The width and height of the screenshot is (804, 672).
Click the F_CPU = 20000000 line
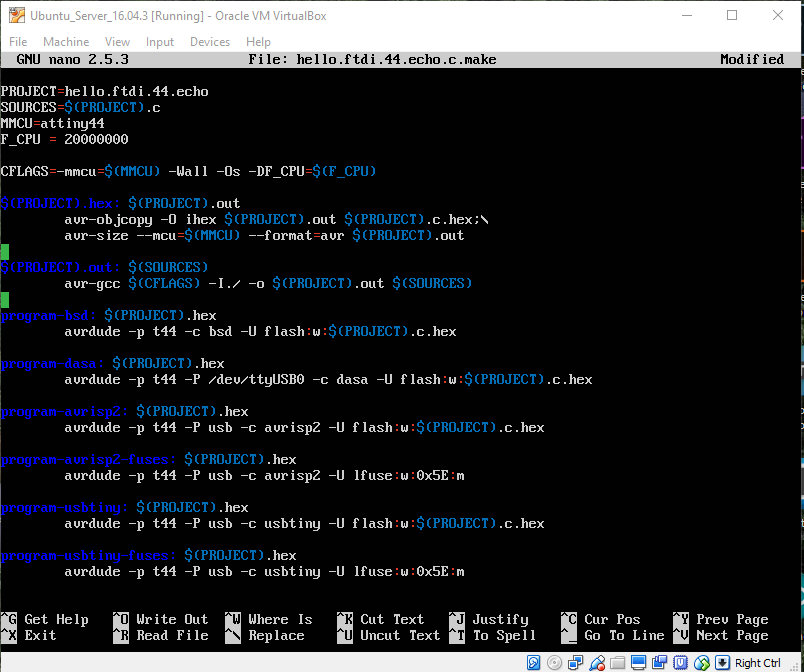(64, 139)
